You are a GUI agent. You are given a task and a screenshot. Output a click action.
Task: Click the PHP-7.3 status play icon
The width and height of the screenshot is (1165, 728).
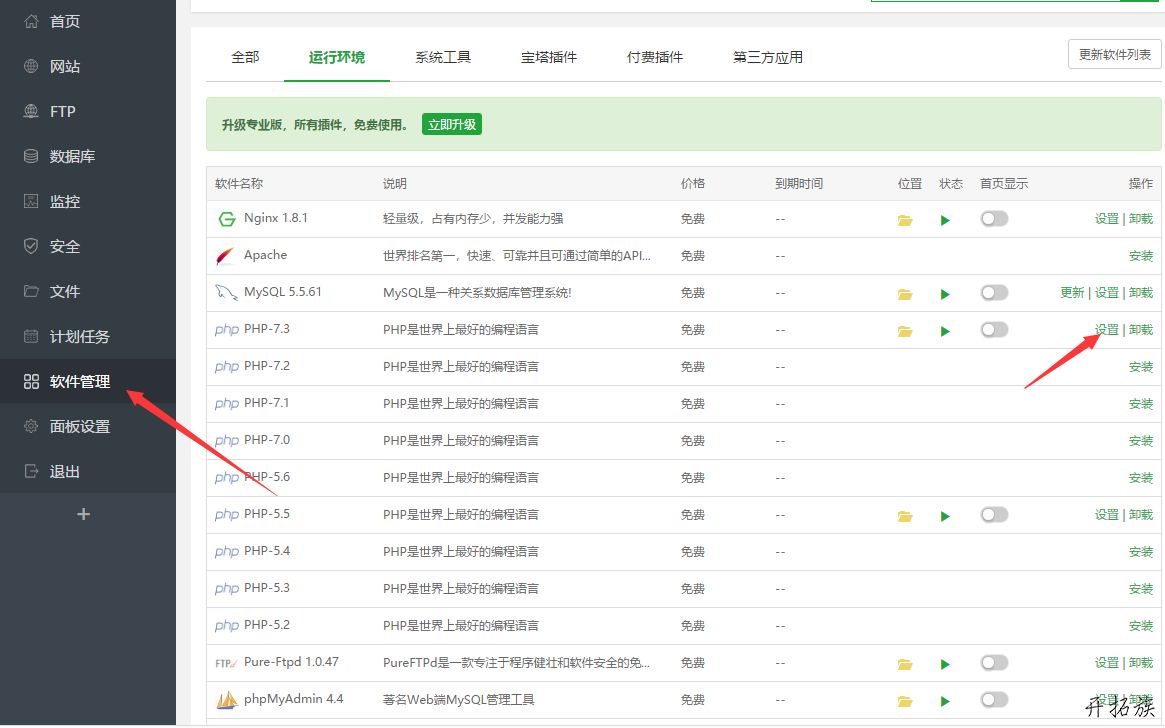945,331
